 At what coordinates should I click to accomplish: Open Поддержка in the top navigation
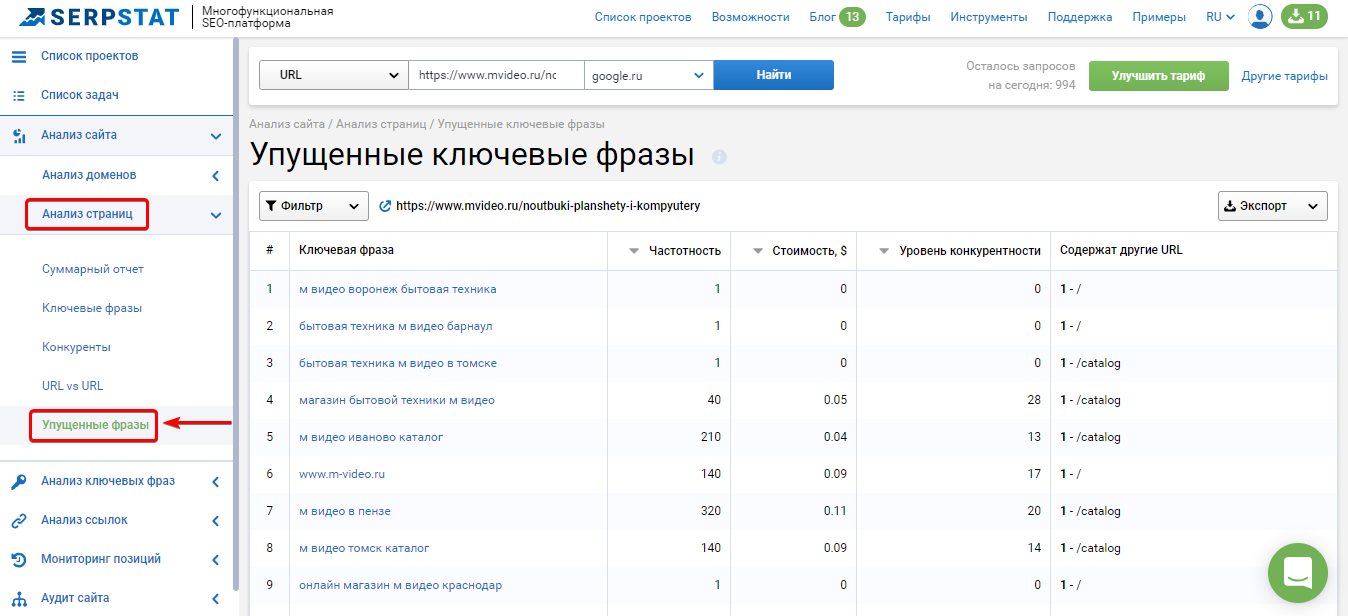(1080, 17)
